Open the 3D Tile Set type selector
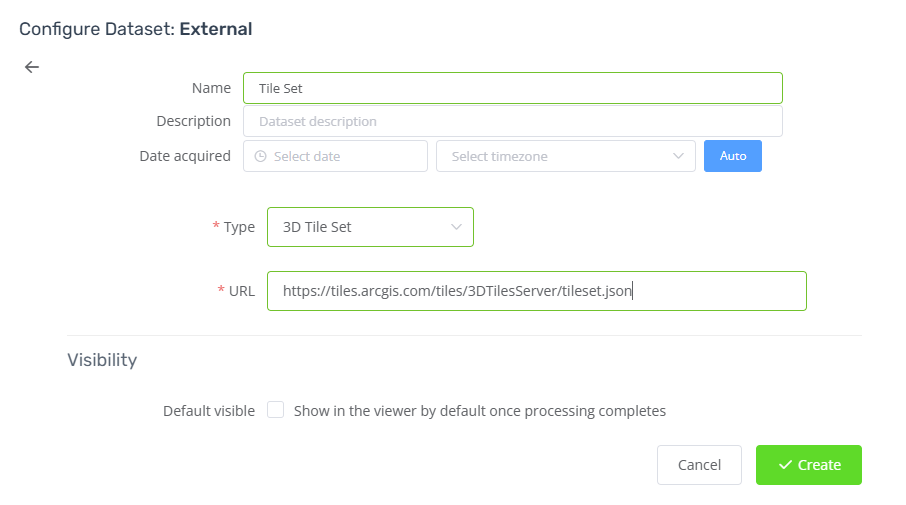The width and height of the screenshot is (906, 505). pos(370,227)
